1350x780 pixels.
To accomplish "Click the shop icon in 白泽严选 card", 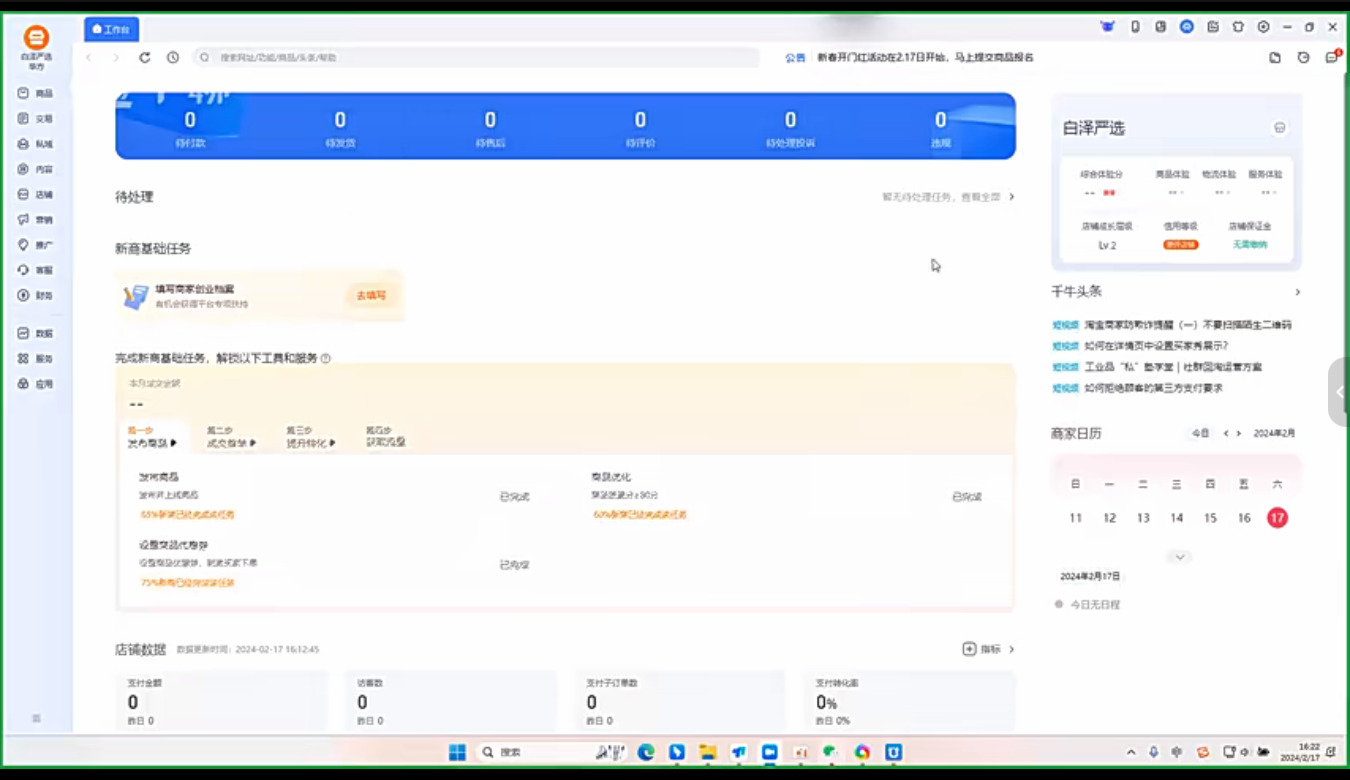I will click(1279, 128).
